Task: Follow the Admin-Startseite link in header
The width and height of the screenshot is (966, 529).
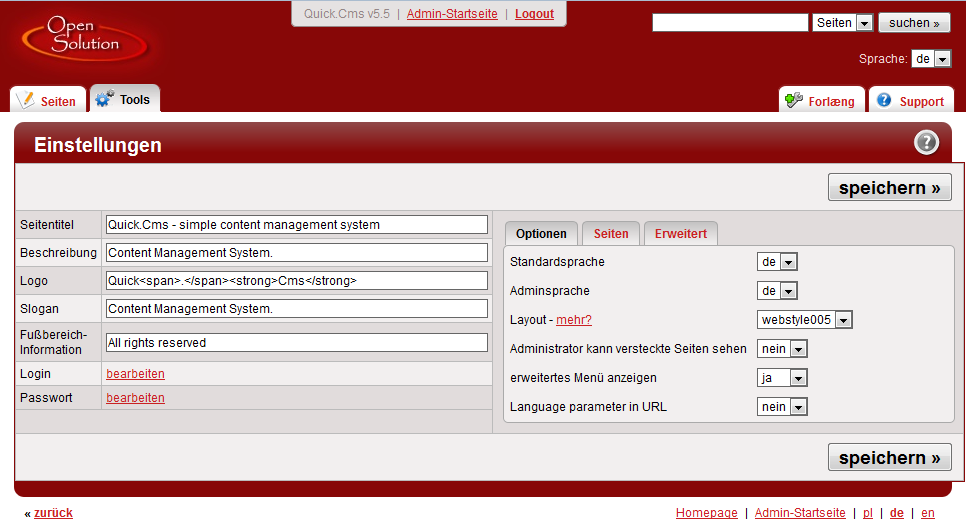Action: pos(452,14)
